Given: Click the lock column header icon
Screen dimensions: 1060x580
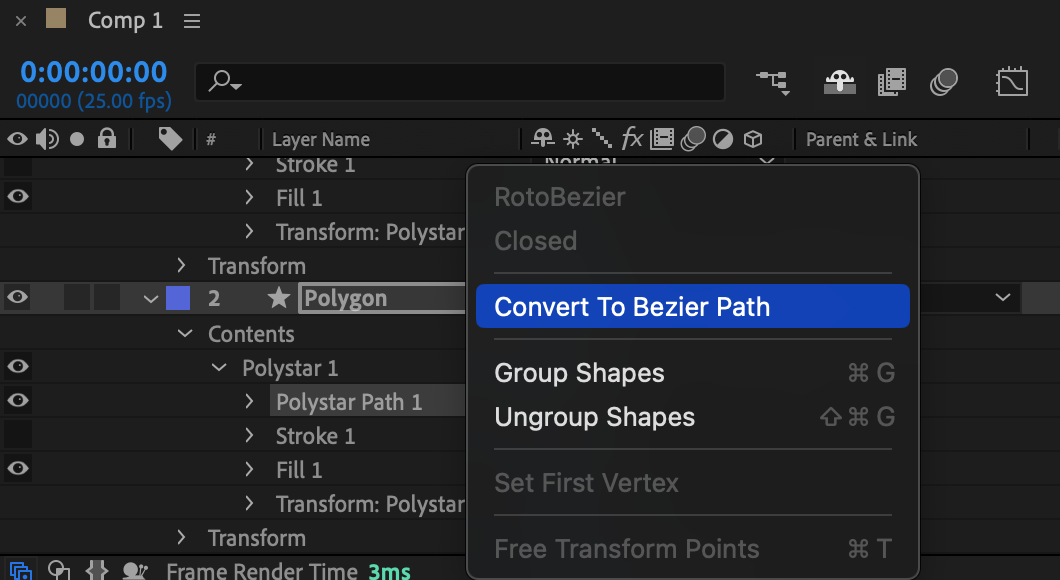Looking at the screenshot, I should pos(107,139).
